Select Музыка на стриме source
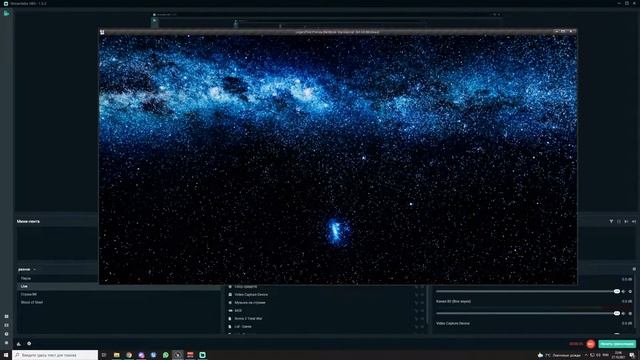This screenshot has height=360, width=640. point(250,303)
